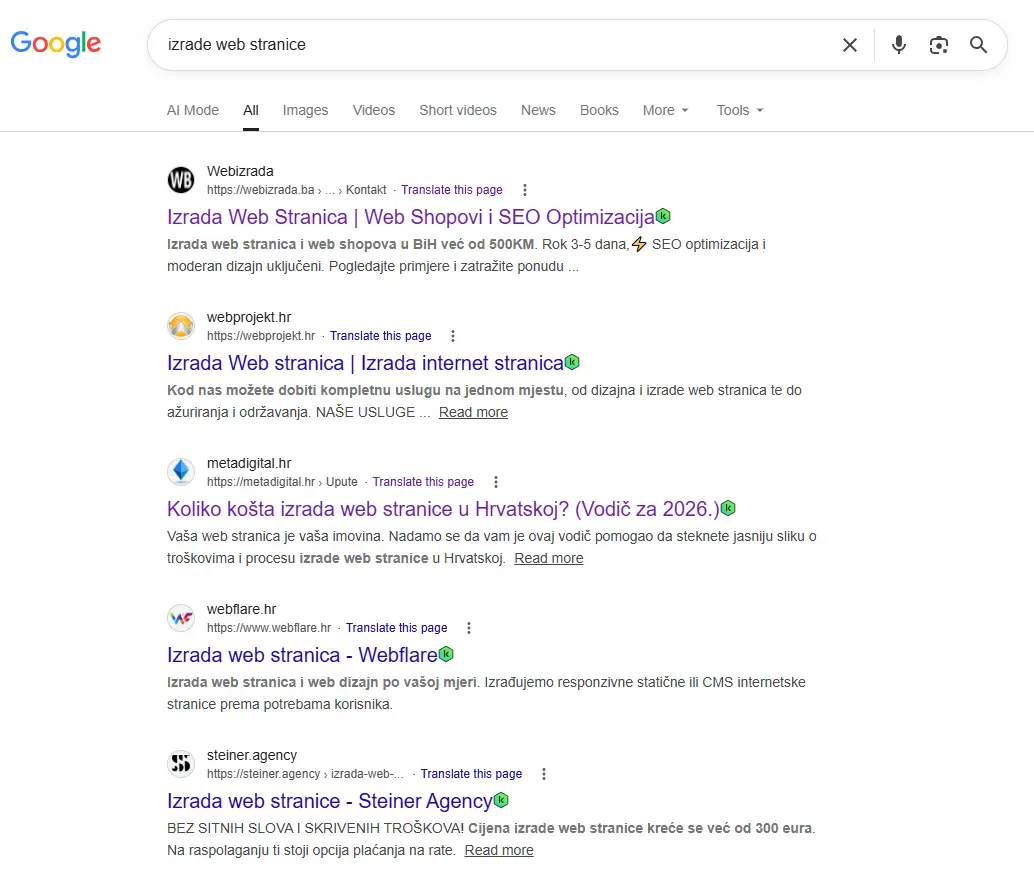Screen dimensions: 1034x889
Task: Click Read more on metadigital.hr snippet
Action: click(549, 558)
